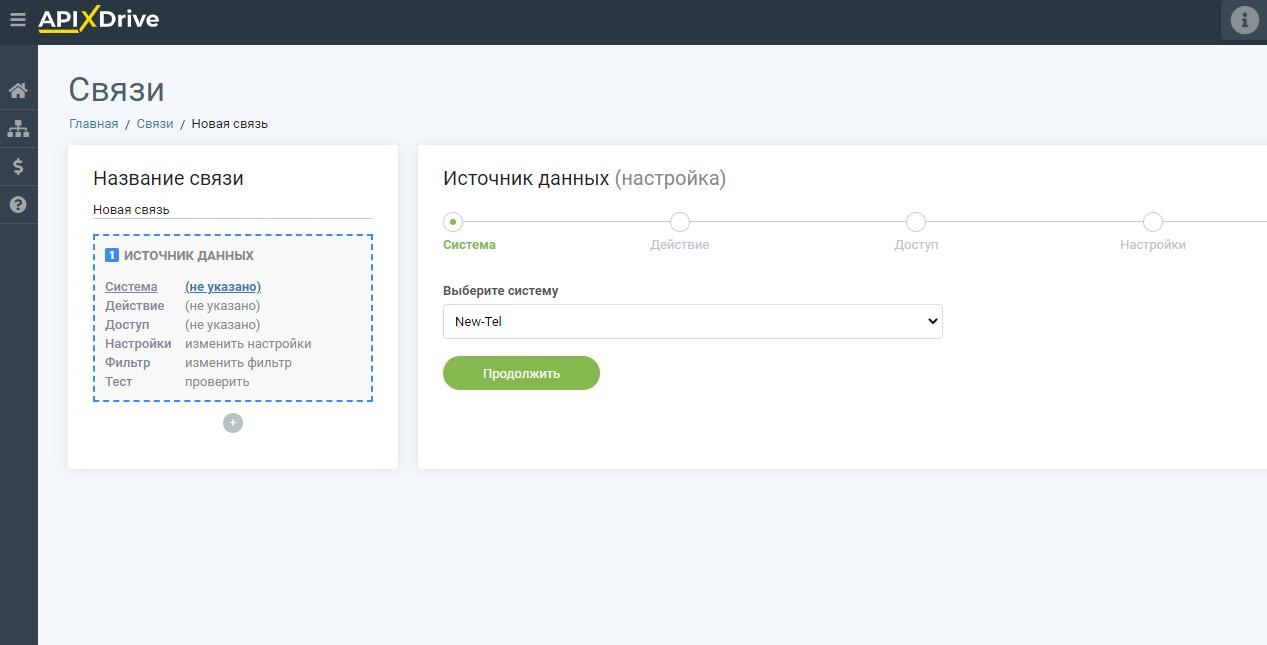Open billing dollar icon in sidebar

[18, 167]
